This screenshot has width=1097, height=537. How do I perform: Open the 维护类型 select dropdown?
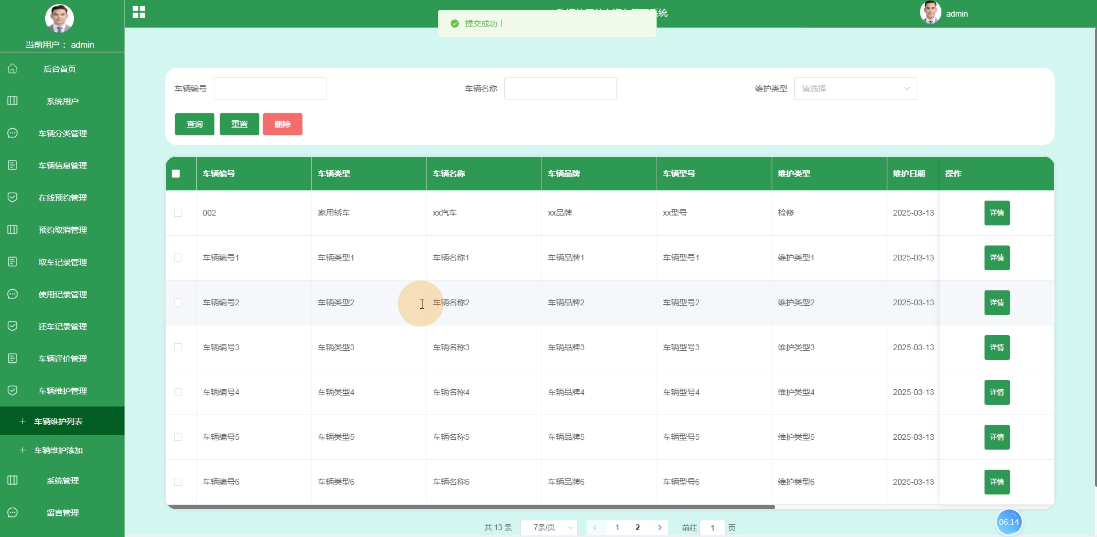pyautogui.click(x=855, y=89)
